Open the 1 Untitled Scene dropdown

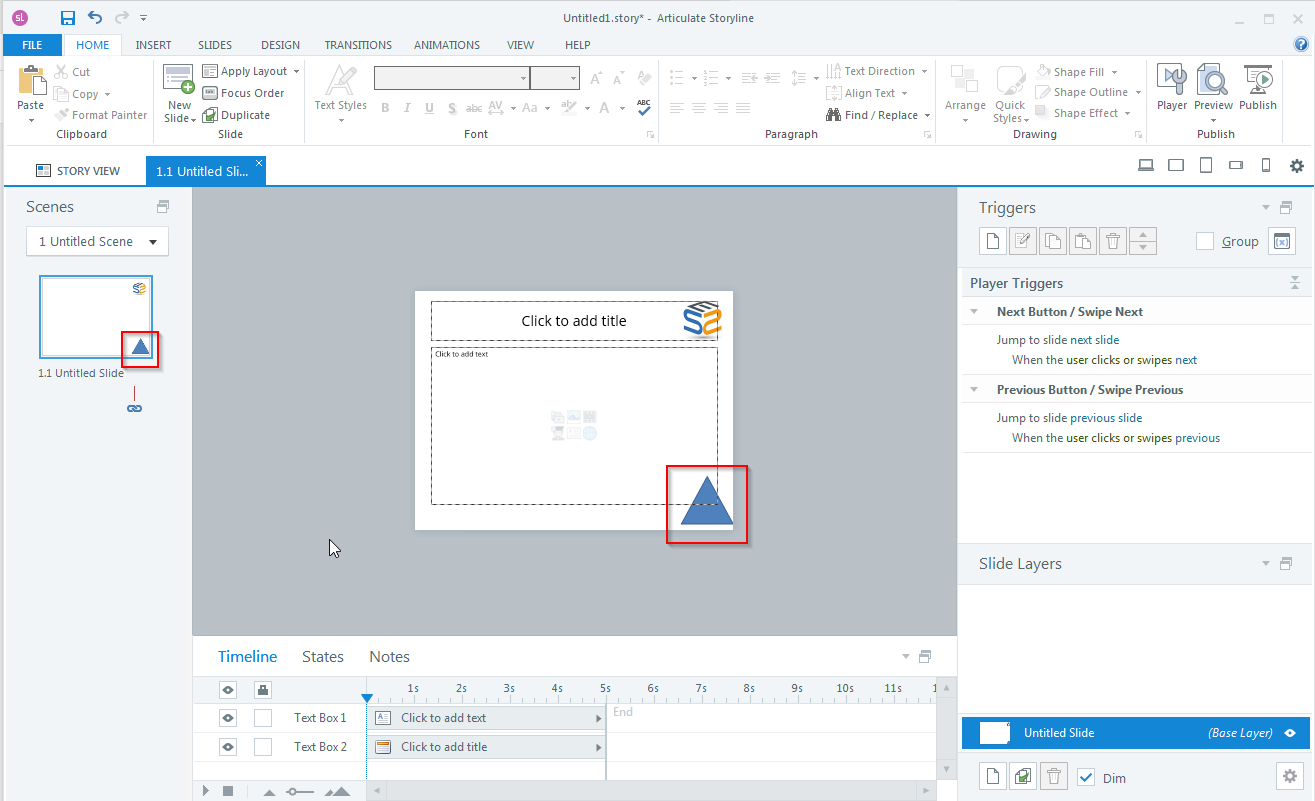97,241
